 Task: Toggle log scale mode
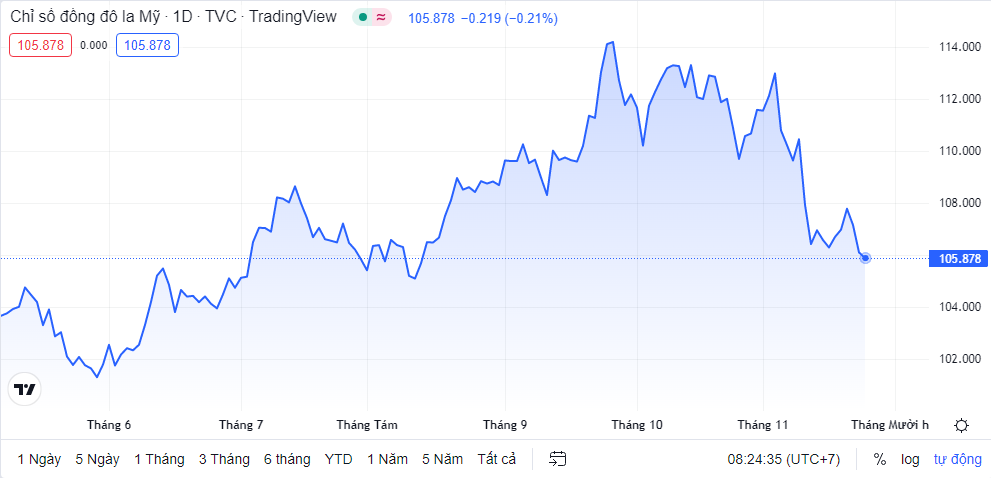(x=910, y=459)
